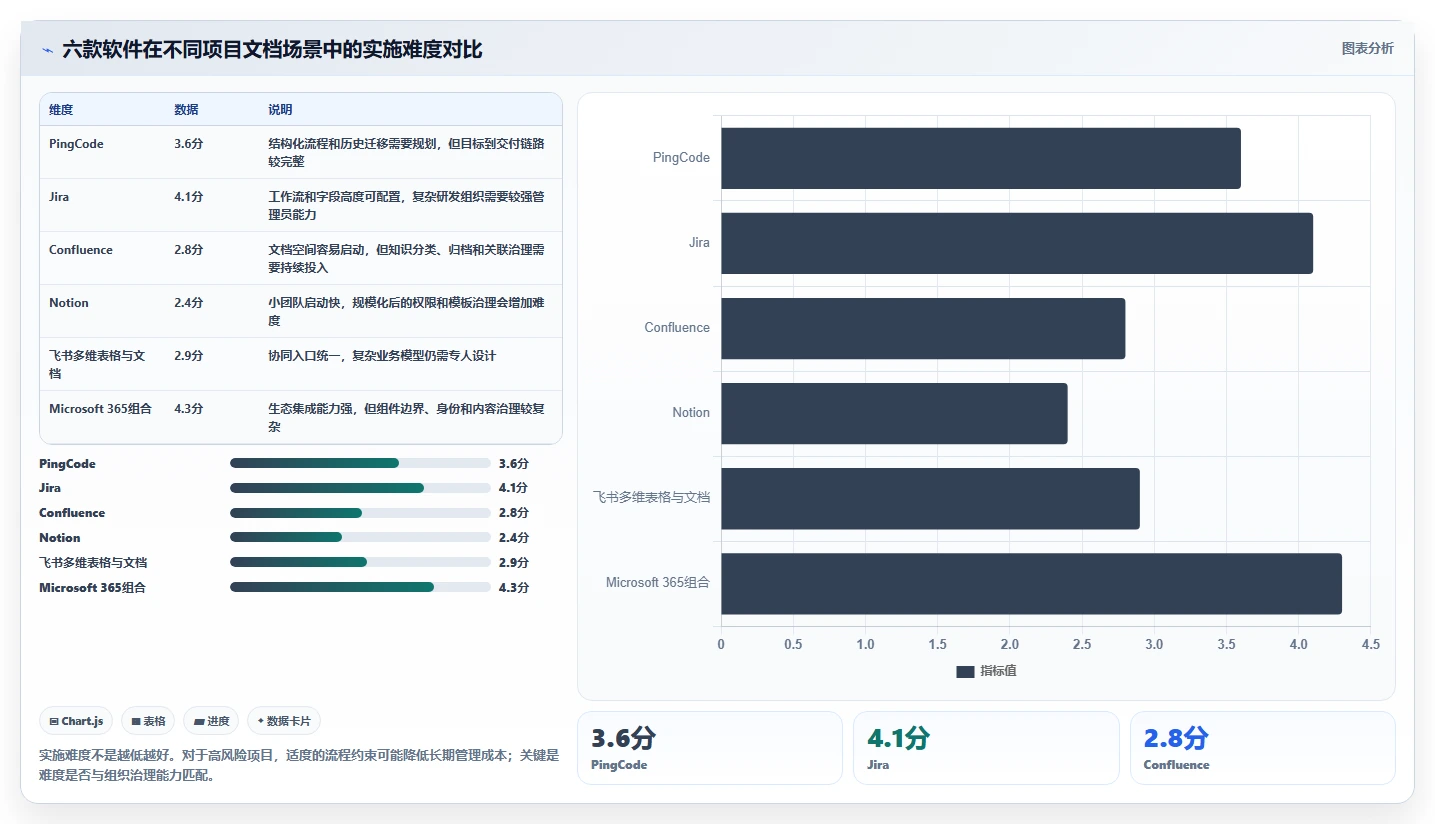
Task: Click the 4.3分 value beside Microsoft progress bar
Action: coord(514,588)
